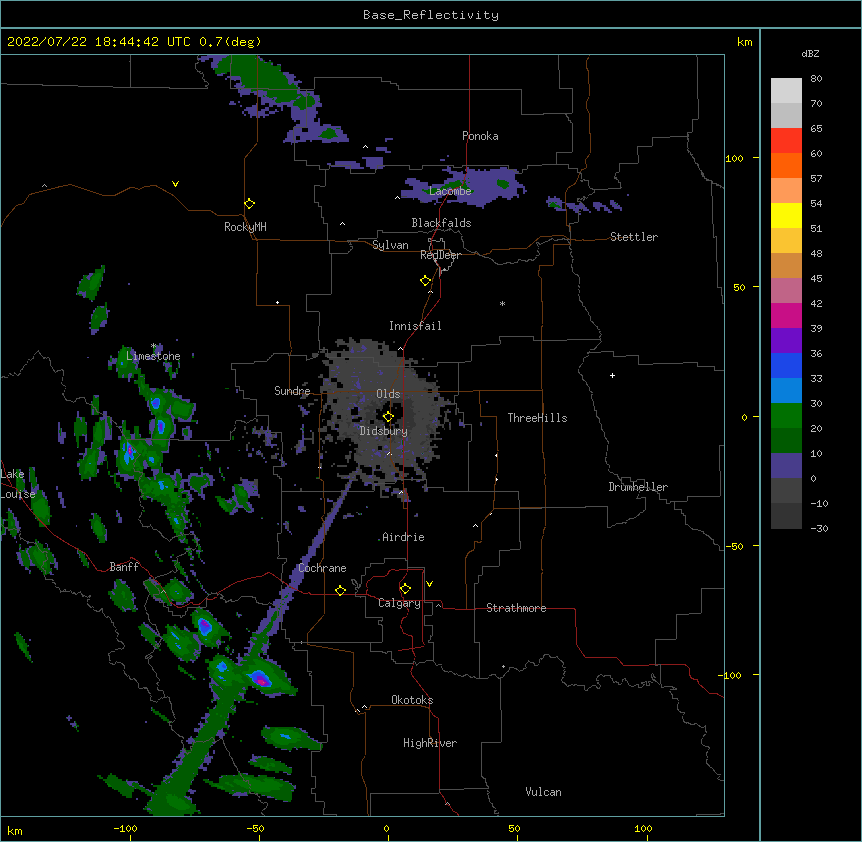Click the km unit label at bottom left
This screenshot has width=862, height=842.
tap(15, 830)
